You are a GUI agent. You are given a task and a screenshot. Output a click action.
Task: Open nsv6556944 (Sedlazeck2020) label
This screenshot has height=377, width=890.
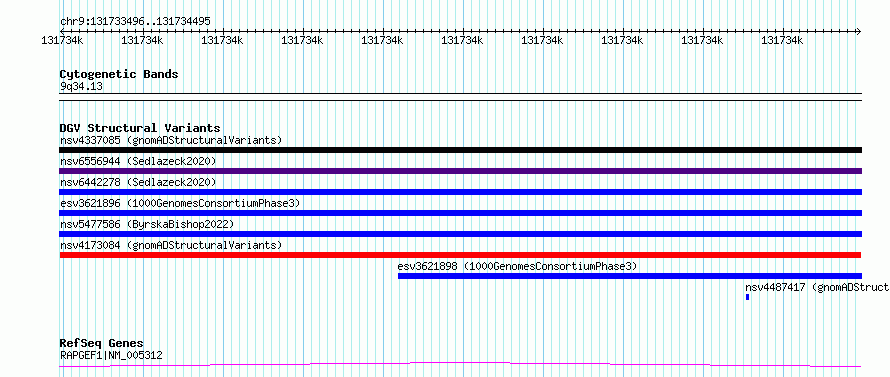(138, 161)
